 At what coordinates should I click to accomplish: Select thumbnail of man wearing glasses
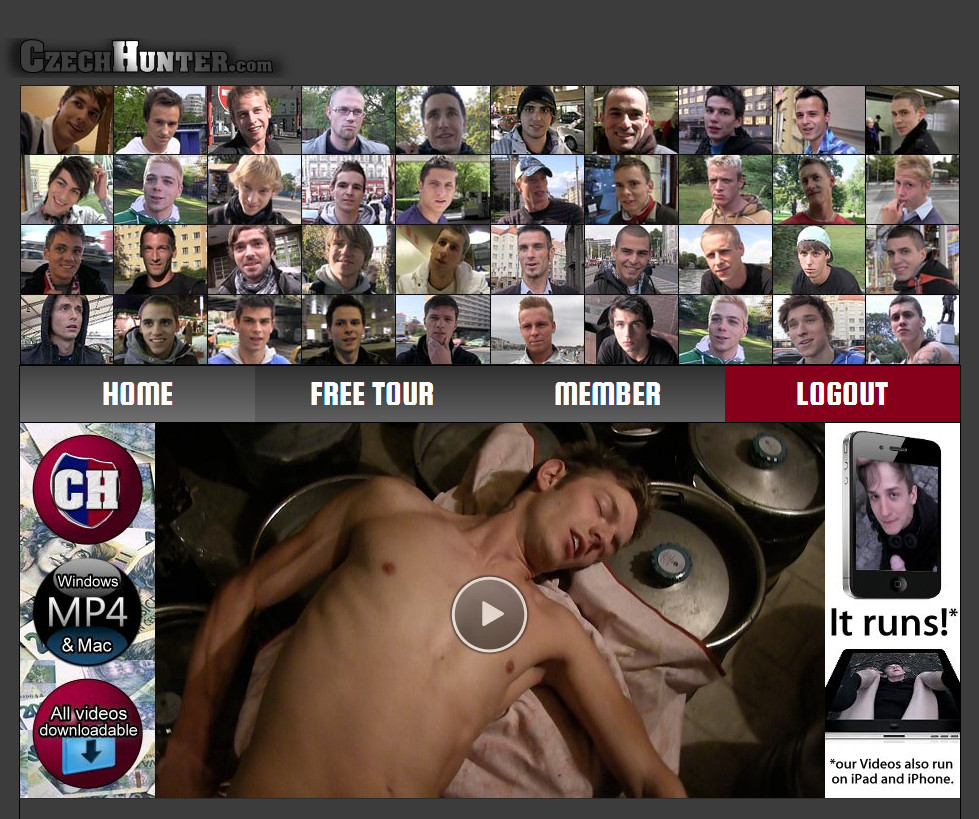348,120
